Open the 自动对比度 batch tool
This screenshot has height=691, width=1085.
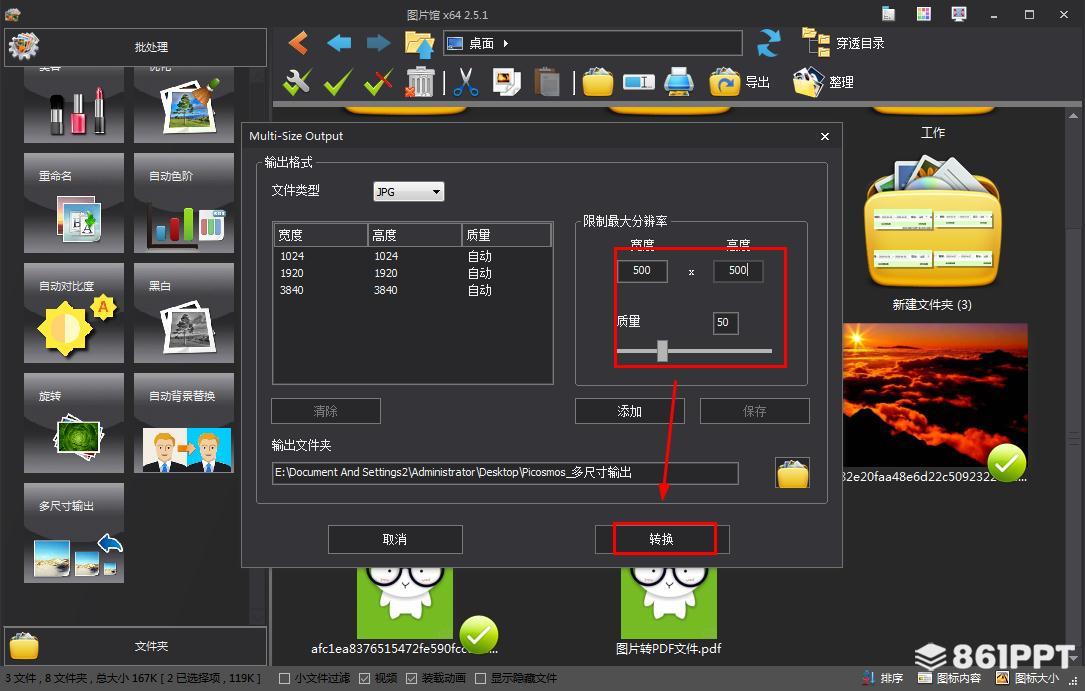click(74, 313)
